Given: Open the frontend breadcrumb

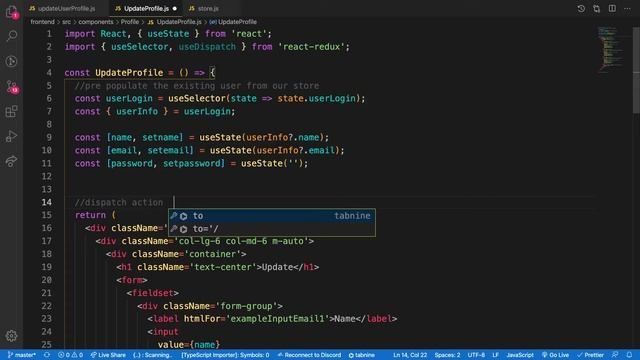Looking at the screenshot, I should pyautogui.click(x=42, y=22).
